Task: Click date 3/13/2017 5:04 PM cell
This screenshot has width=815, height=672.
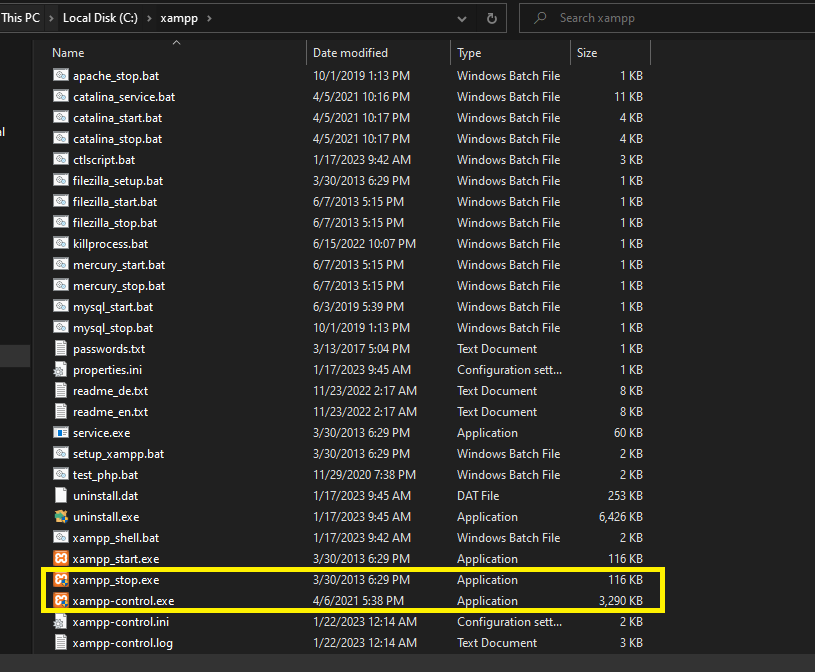Action: tap(361, 349)
